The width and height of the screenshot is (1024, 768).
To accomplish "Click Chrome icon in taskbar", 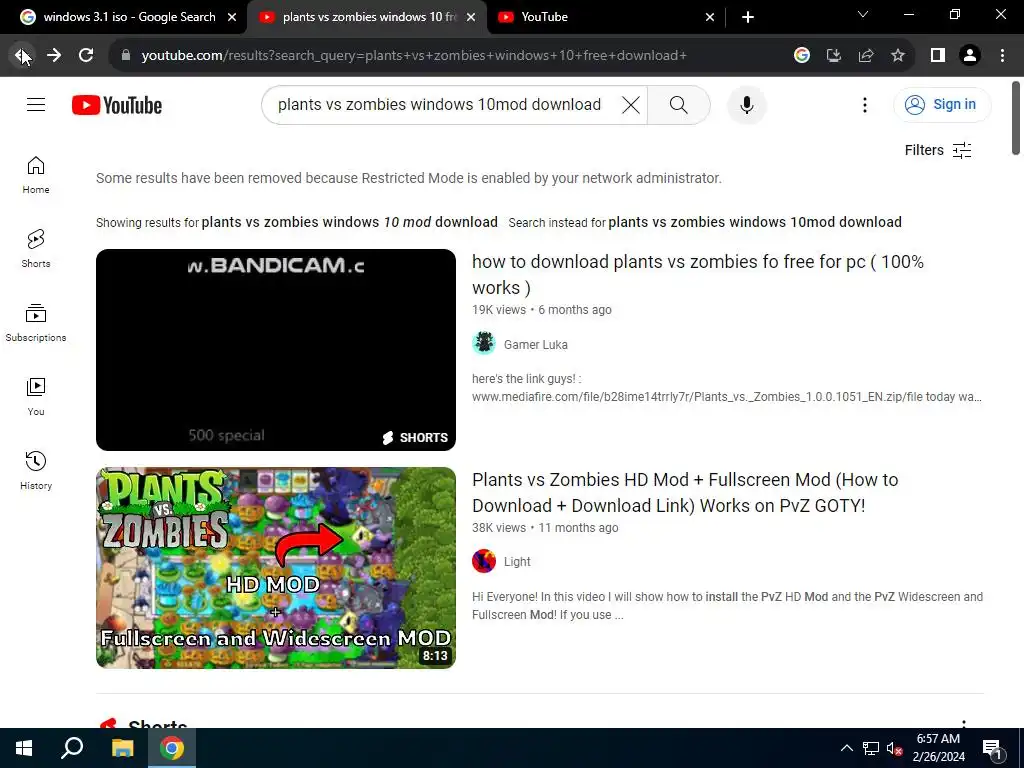I will (x=172, y=748).
